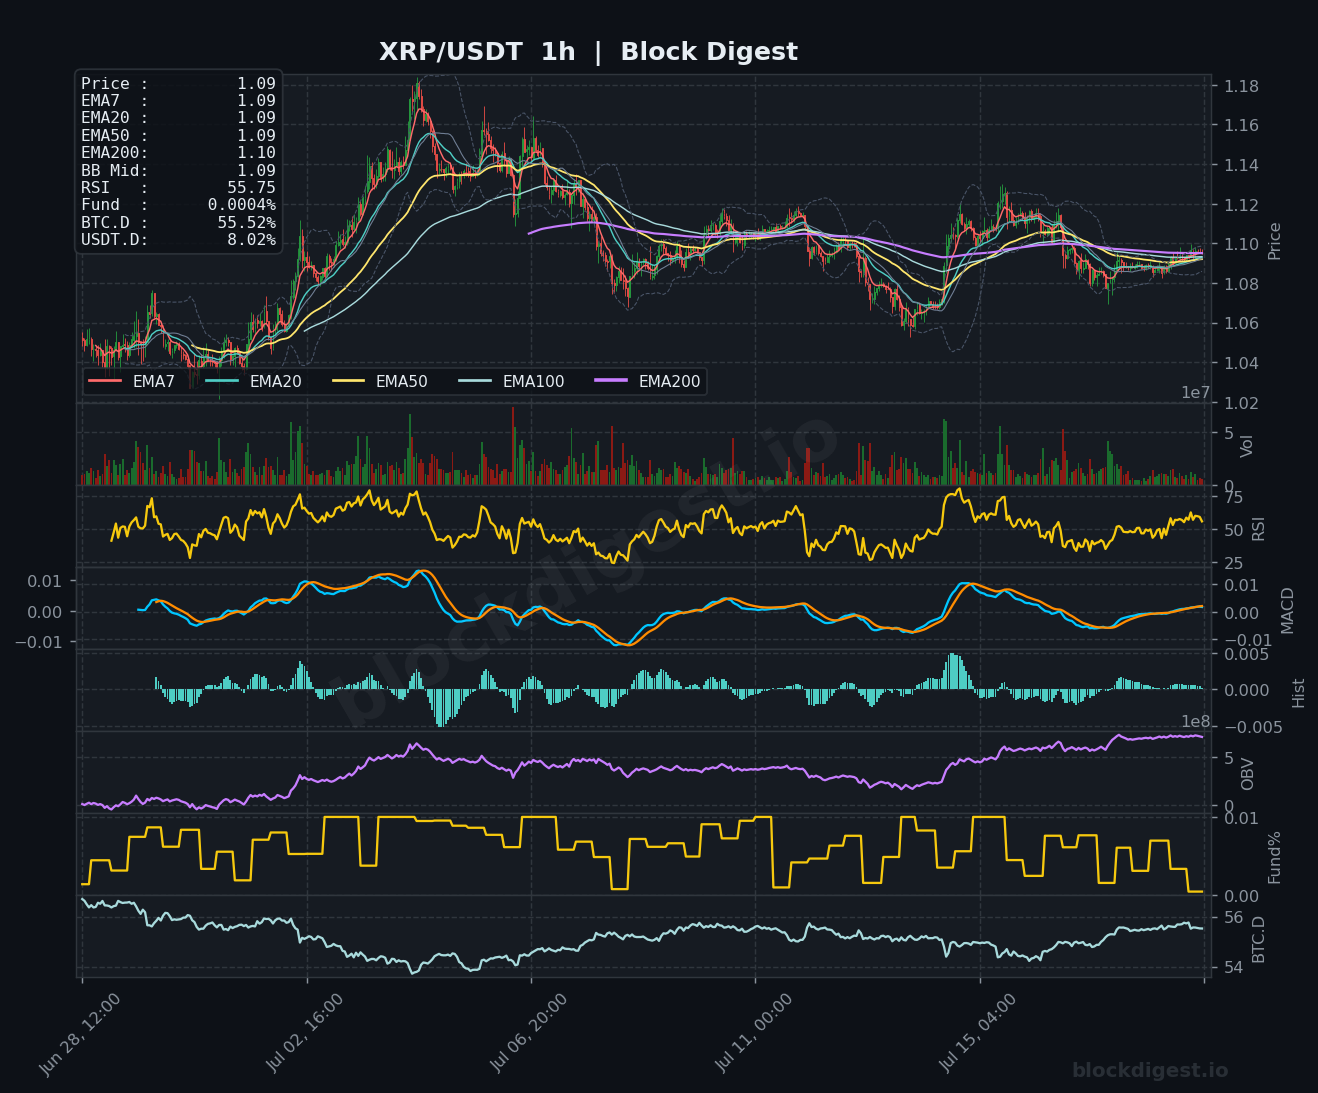
Task: Select the EMA200 1.10 row in info box
Action: pos(178,153)
